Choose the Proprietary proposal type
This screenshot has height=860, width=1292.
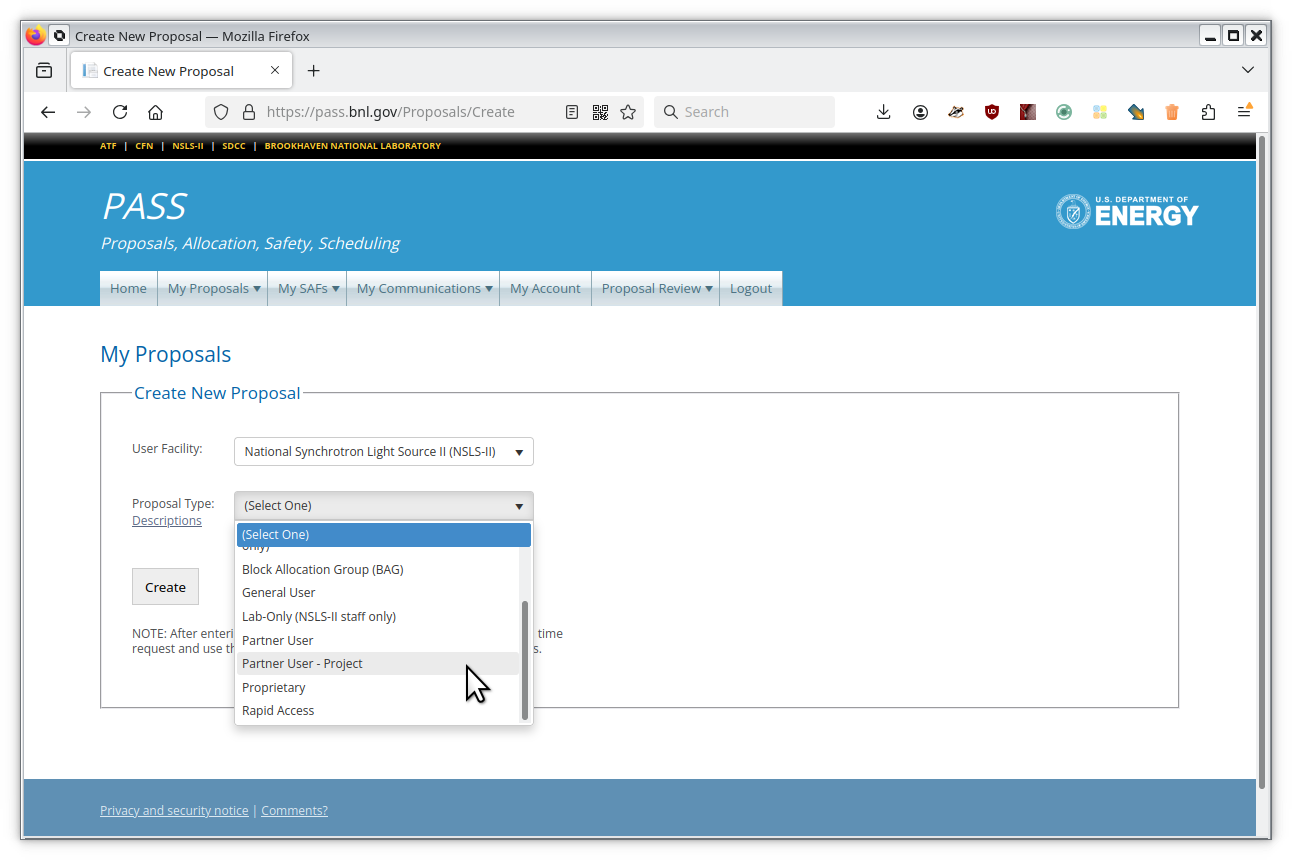coord(378,688)
